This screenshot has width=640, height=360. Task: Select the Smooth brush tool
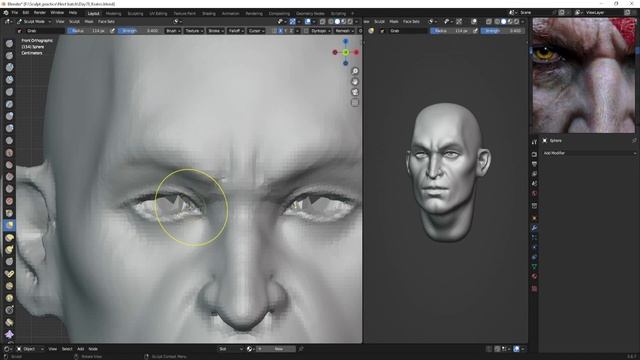click(9, 153)
